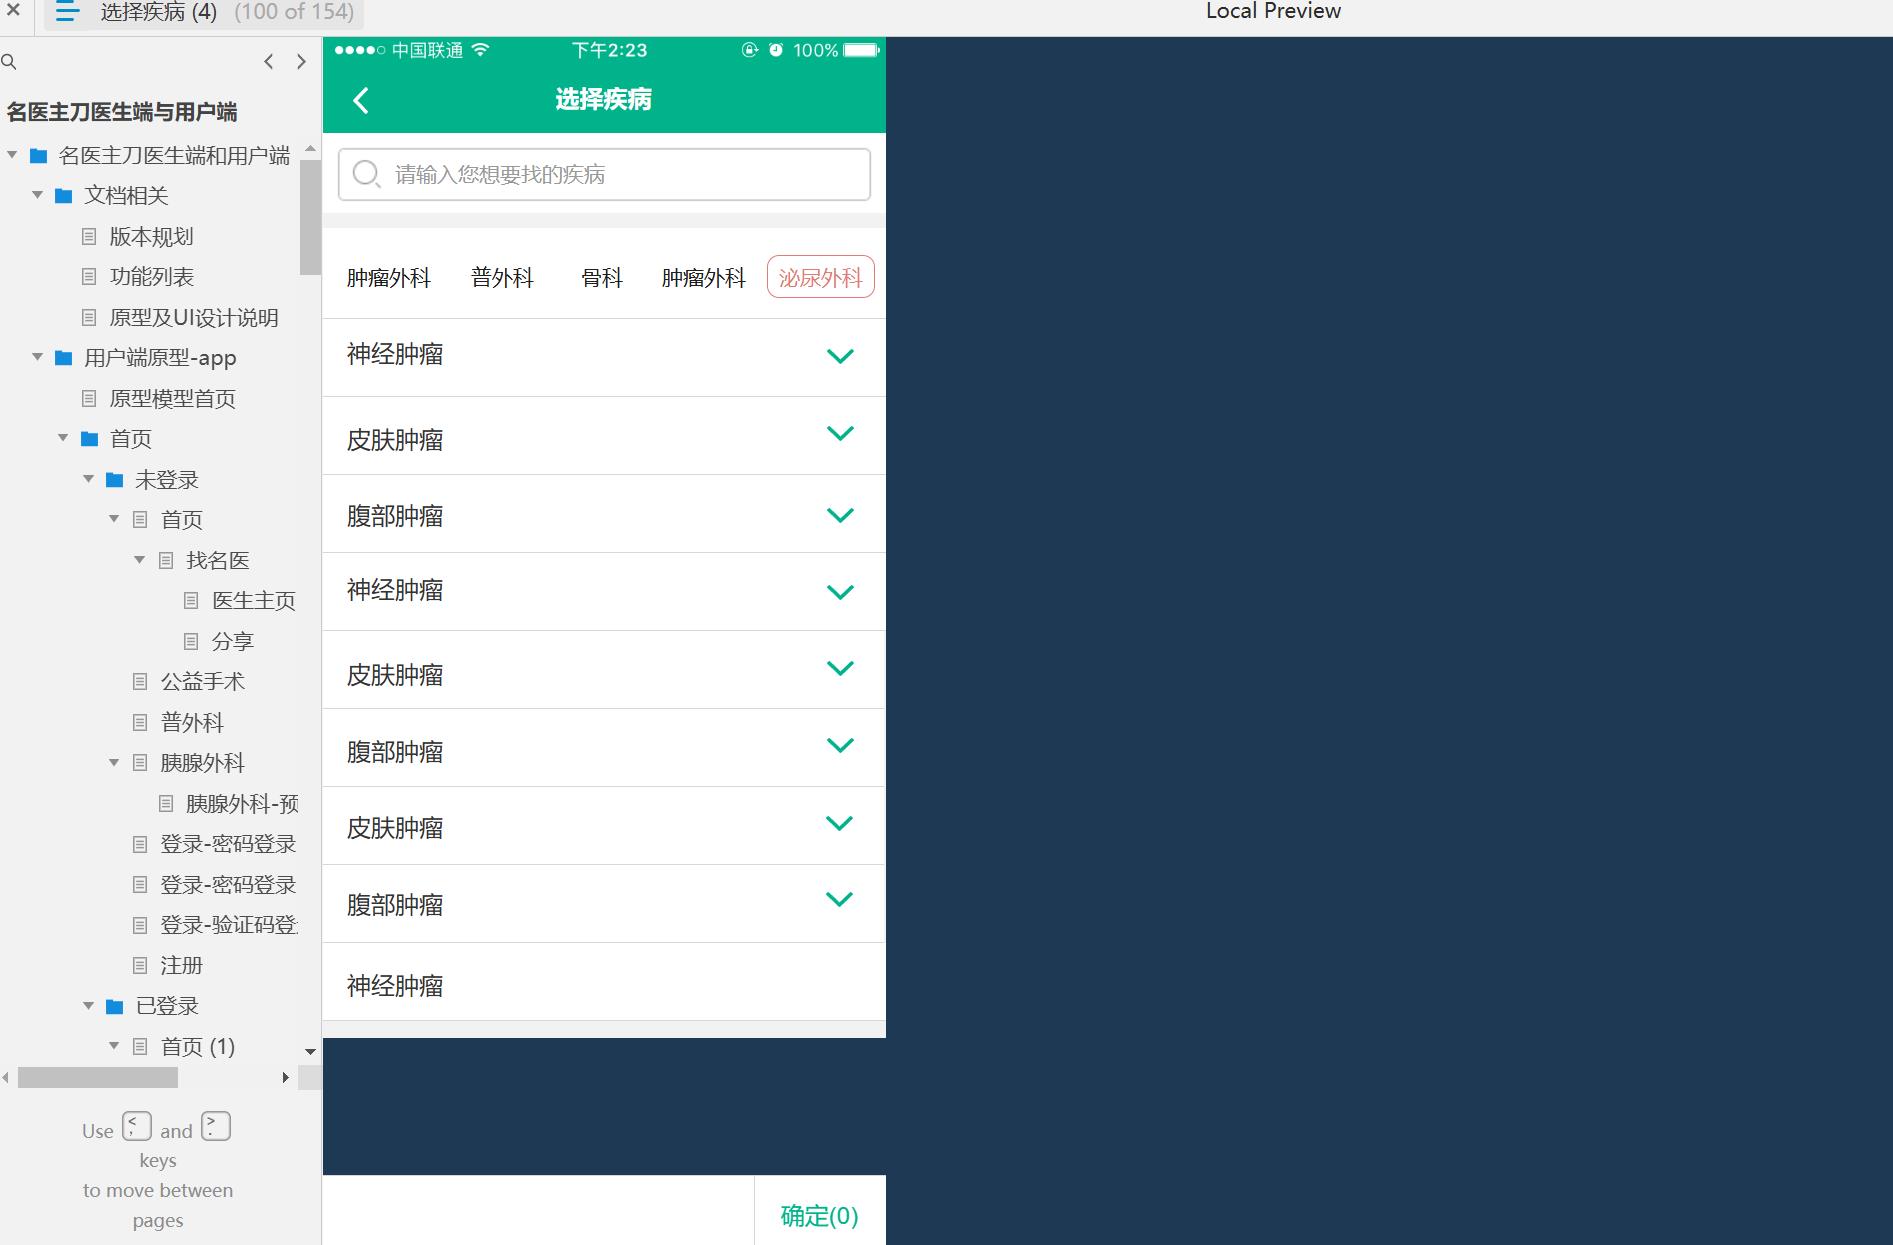Open the 胰腺外科-预 sitemap page
1893x1245 pixels.
tap(242, 804)
